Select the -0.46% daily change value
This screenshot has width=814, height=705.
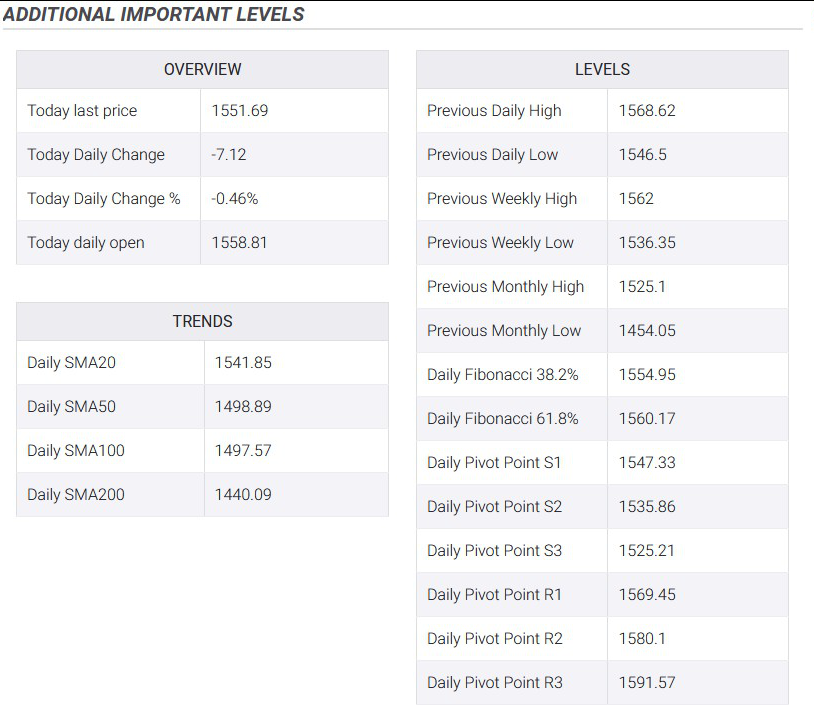coord(235,199)
